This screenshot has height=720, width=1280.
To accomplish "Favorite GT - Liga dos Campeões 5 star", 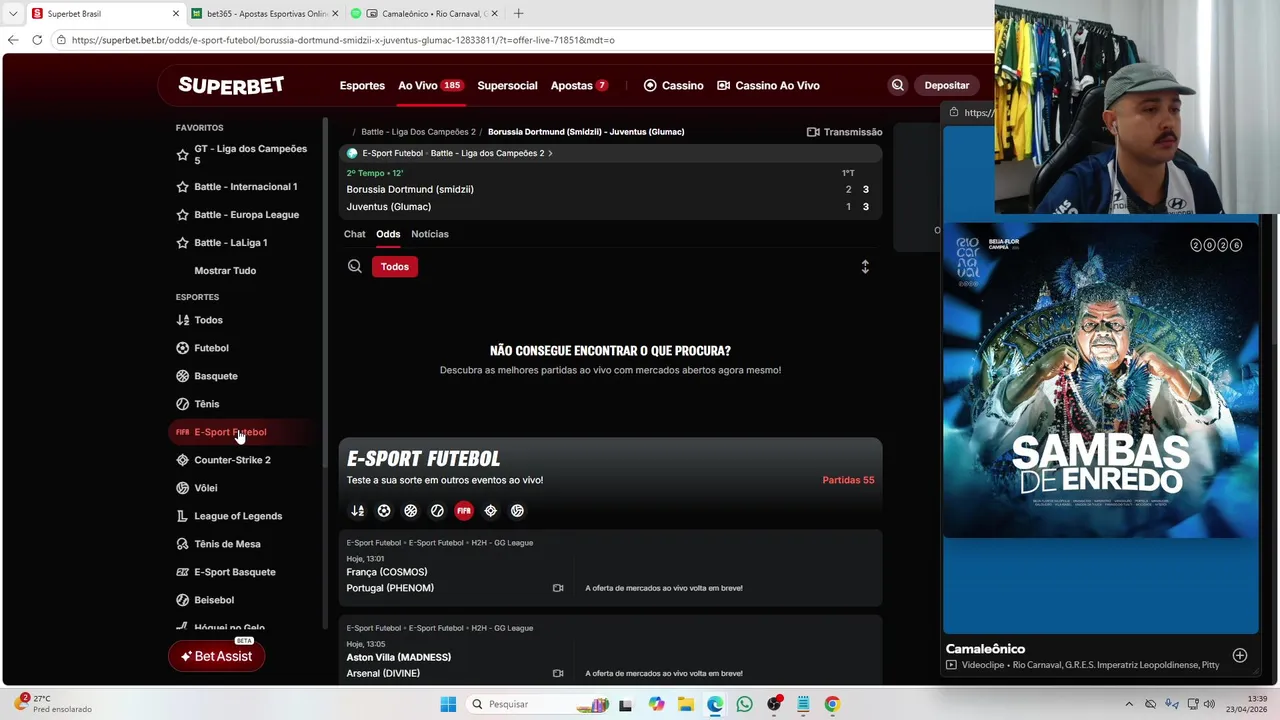I will coord(182,155).
